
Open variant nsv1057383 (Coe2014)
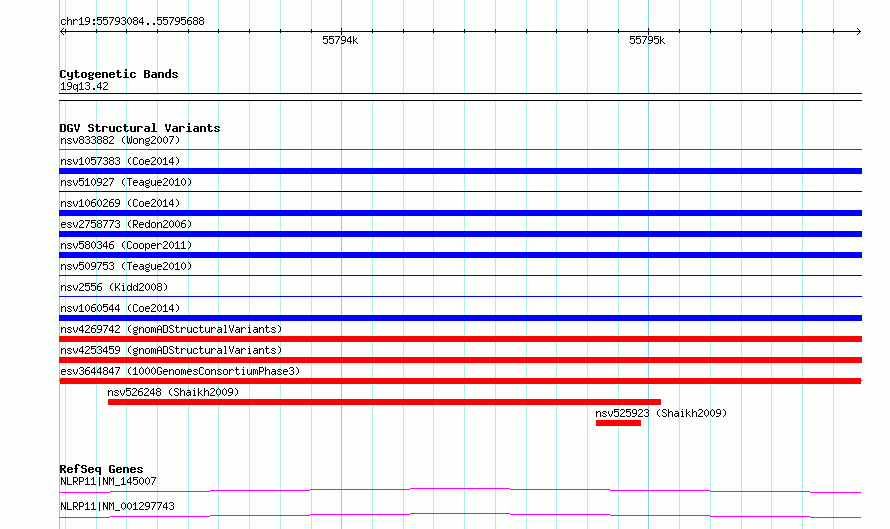click(x=120, y=161)
